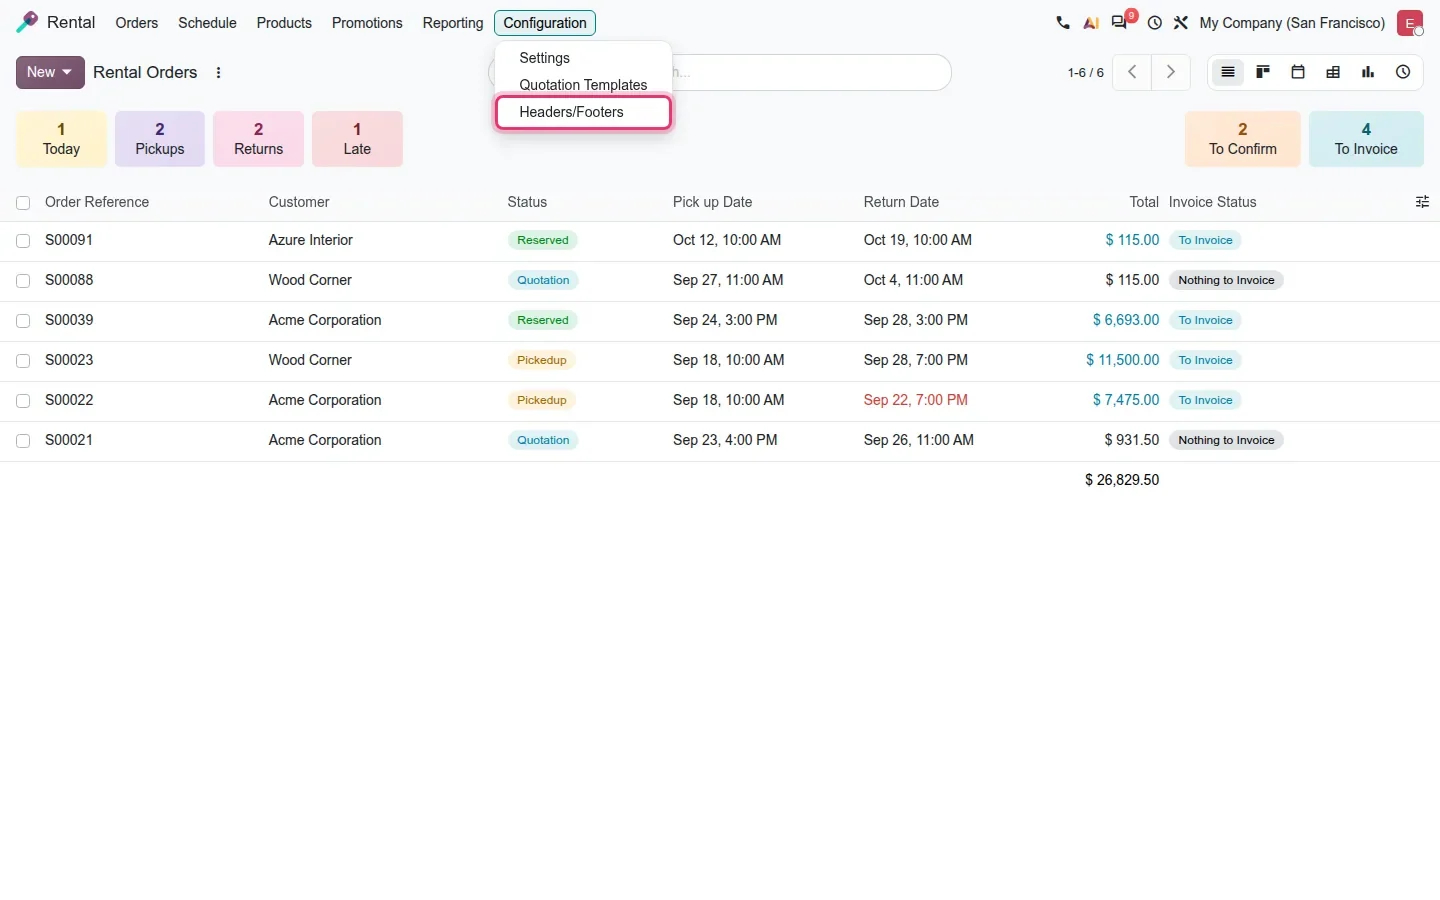Open the activities clock icon

(1155, 23)
